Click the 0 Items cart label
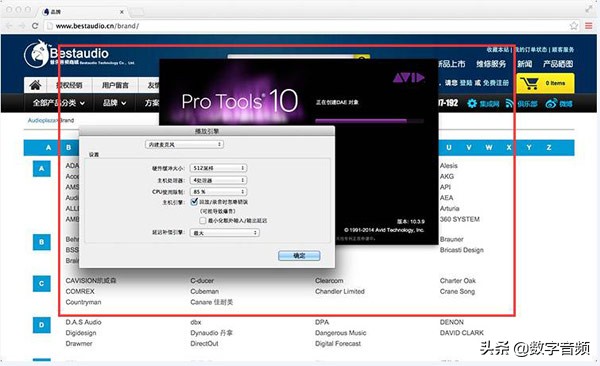Image resolution: width=600 pixels, height=366 pixels. point(555,83)
